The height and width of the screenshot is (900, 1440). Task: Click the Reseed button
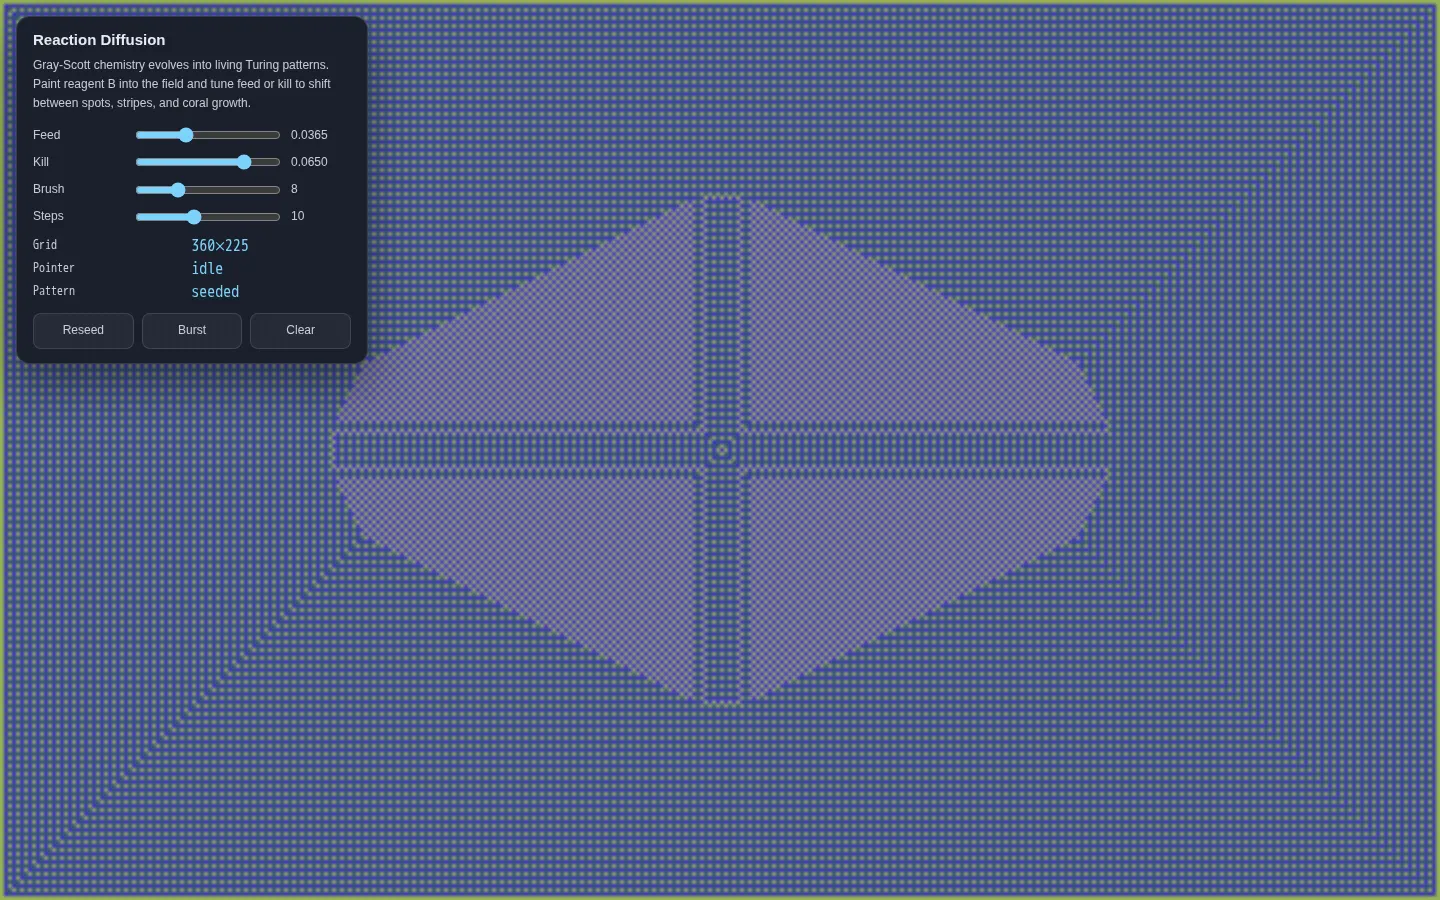pyautogui.click(x=83, y=331)
